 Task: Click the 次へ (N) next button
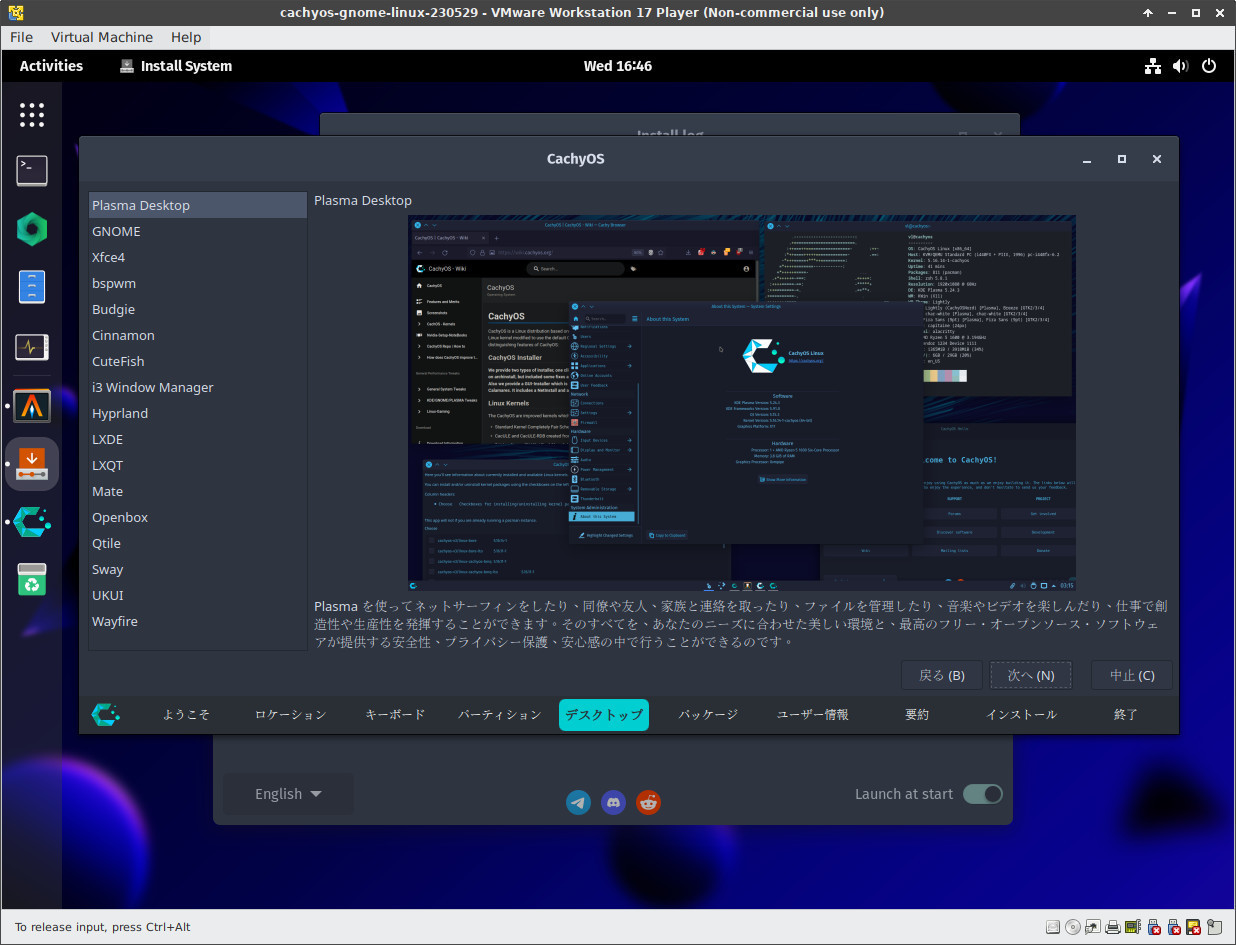(x=1031, y=675)
